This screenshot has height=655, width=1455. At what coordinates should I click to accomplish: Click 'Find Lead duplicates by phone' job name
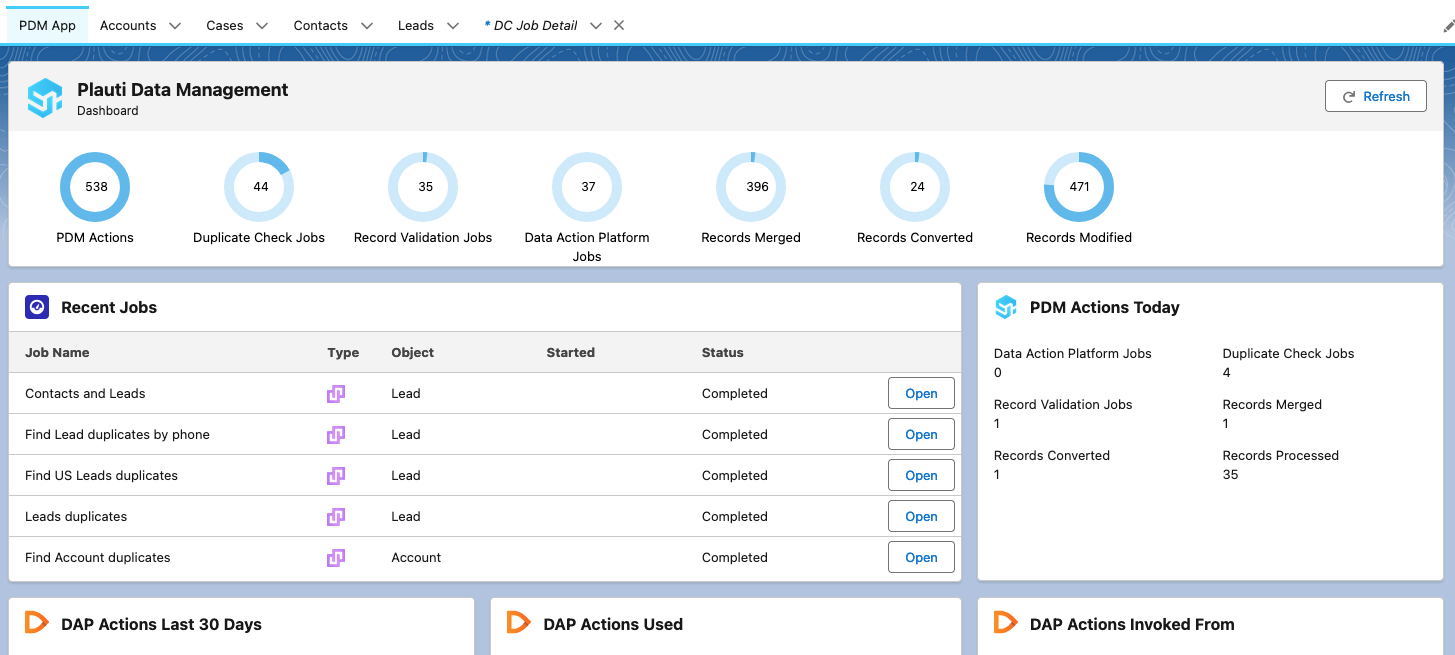(x=117, y=435)
